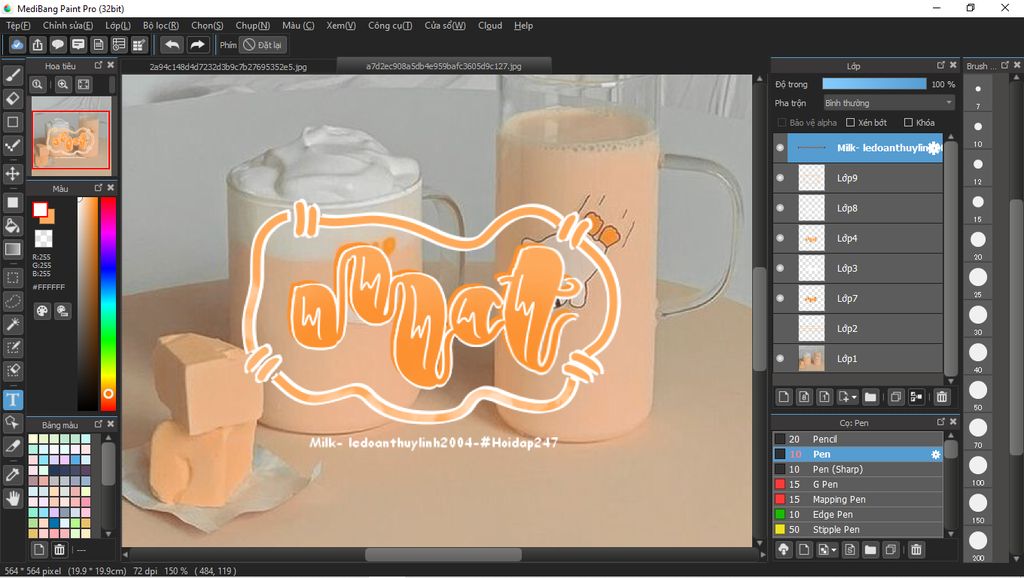The image size is (1024, 578).
Task: Delete swatch in palette panel trash icon
Action: coord(59,550)
